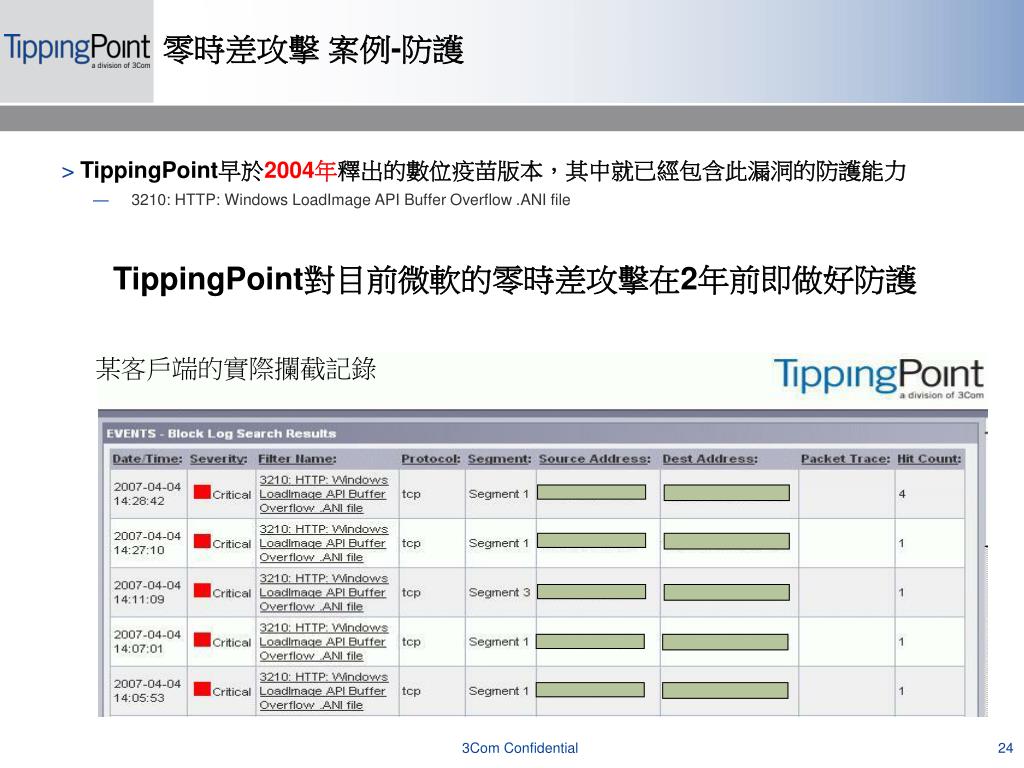Click the red 2004年 text
Screen dimensions: 1024x768
300,171
